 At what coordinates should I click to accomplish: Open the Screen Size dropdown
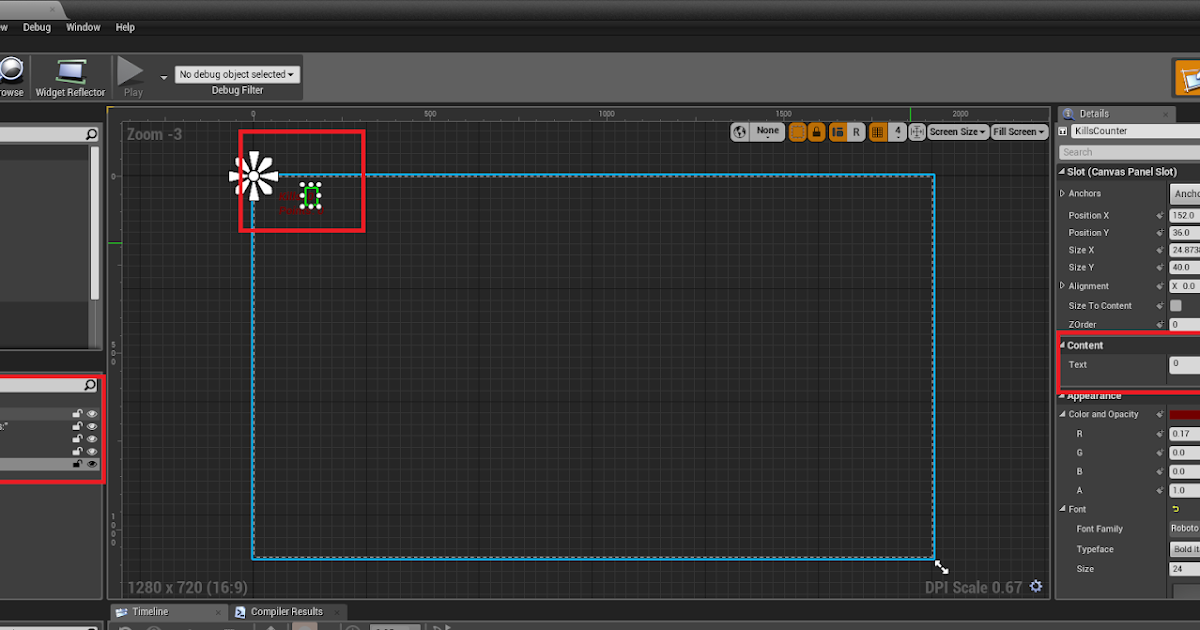click(x=957, y=131)
